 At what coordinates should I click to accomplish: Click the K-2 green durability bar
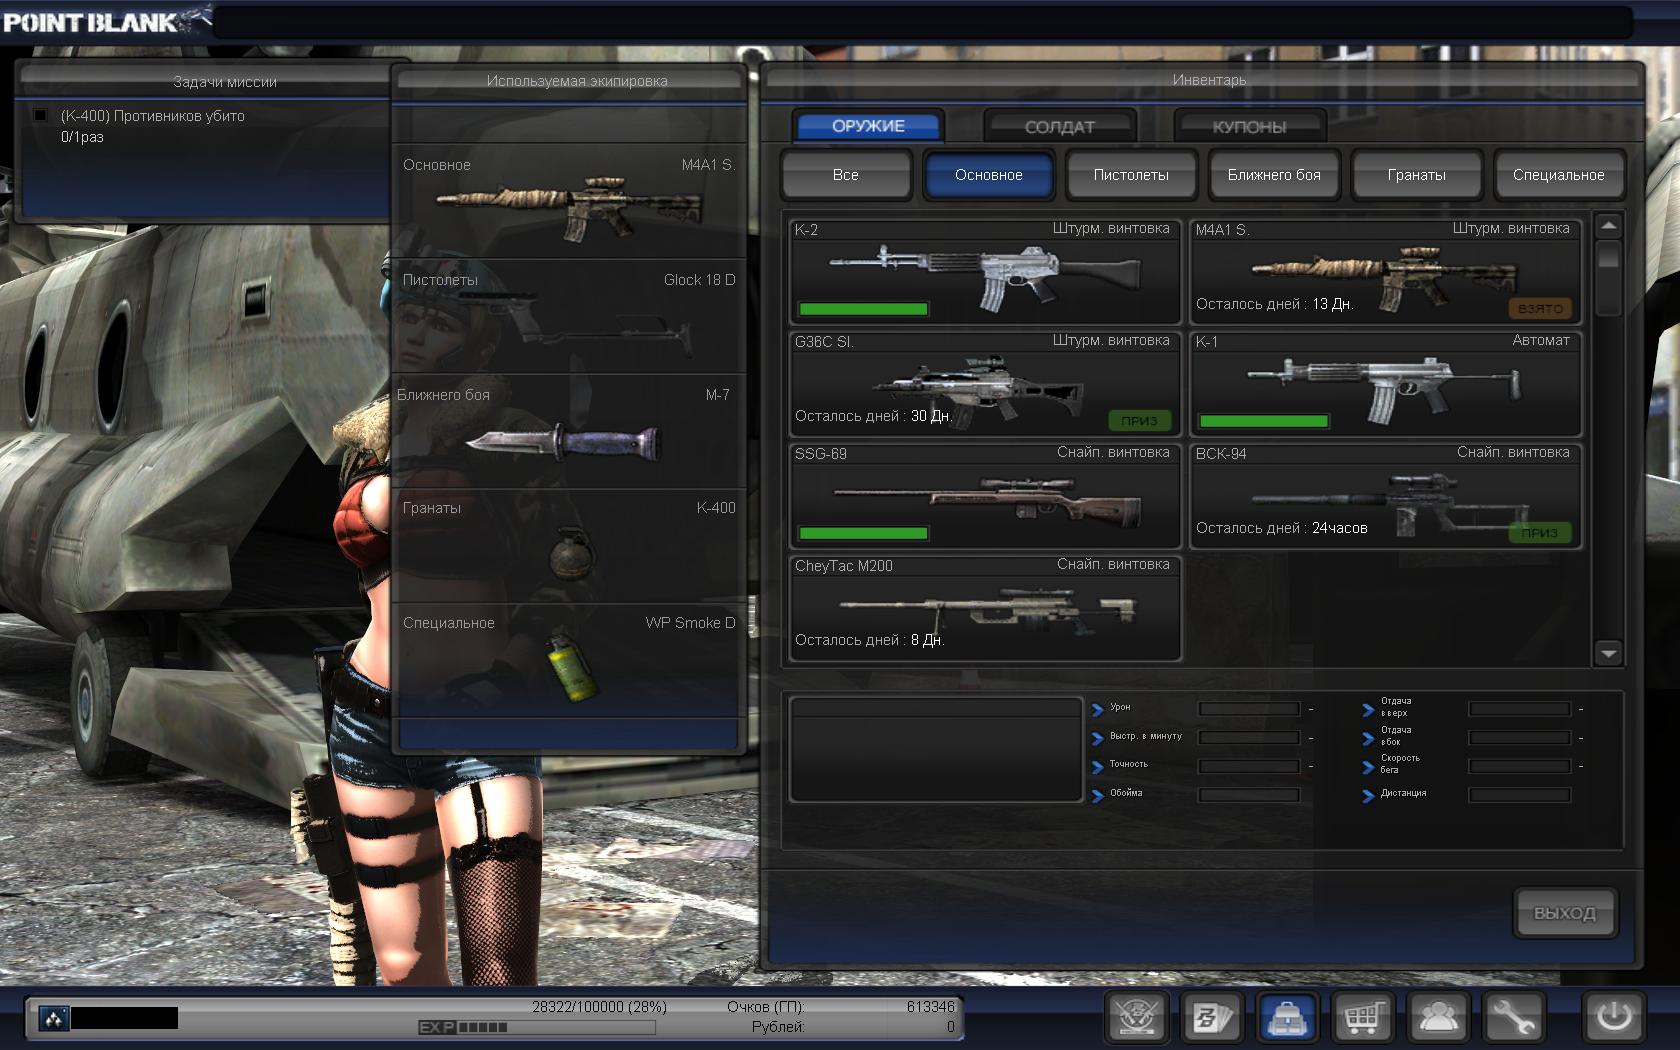863,309
